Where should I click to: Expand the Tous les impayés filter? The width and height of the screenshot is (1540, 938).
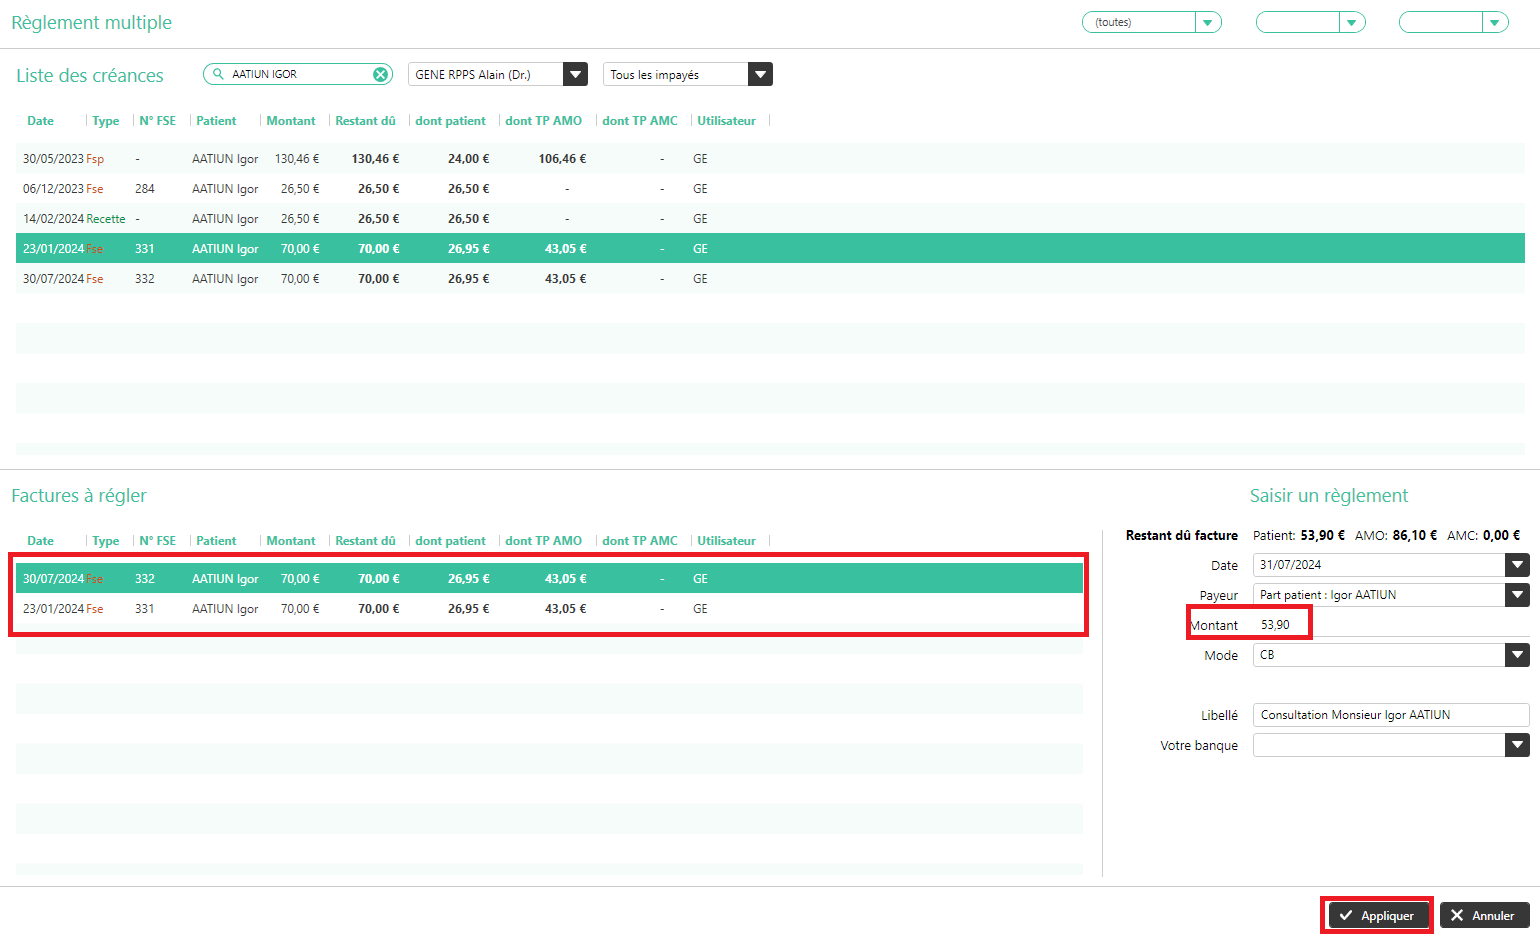(x=761, y=74)
